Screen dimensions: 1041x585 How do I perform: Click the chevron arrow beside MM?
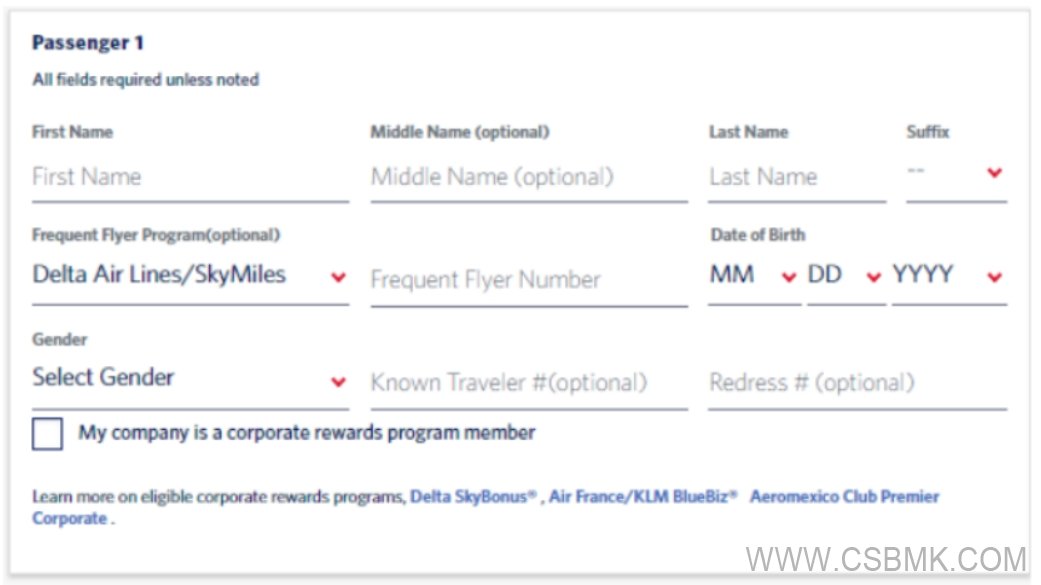789,277
